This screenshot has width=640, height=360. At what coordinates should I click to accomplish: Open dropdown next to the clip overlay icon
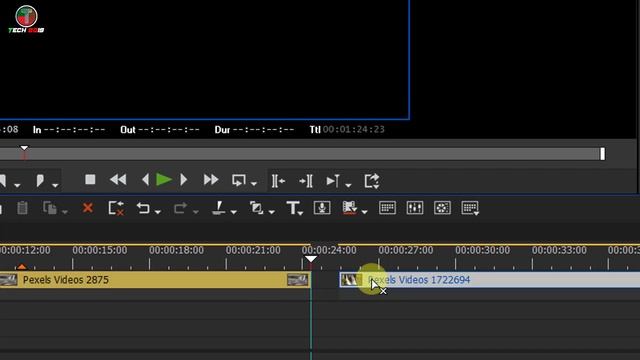364,212
